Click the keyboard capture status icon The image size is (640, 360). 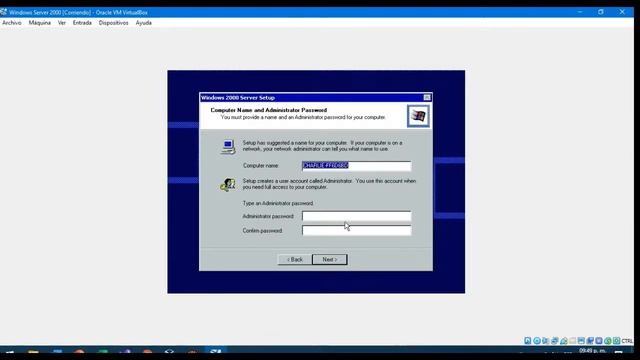[616, 340]
